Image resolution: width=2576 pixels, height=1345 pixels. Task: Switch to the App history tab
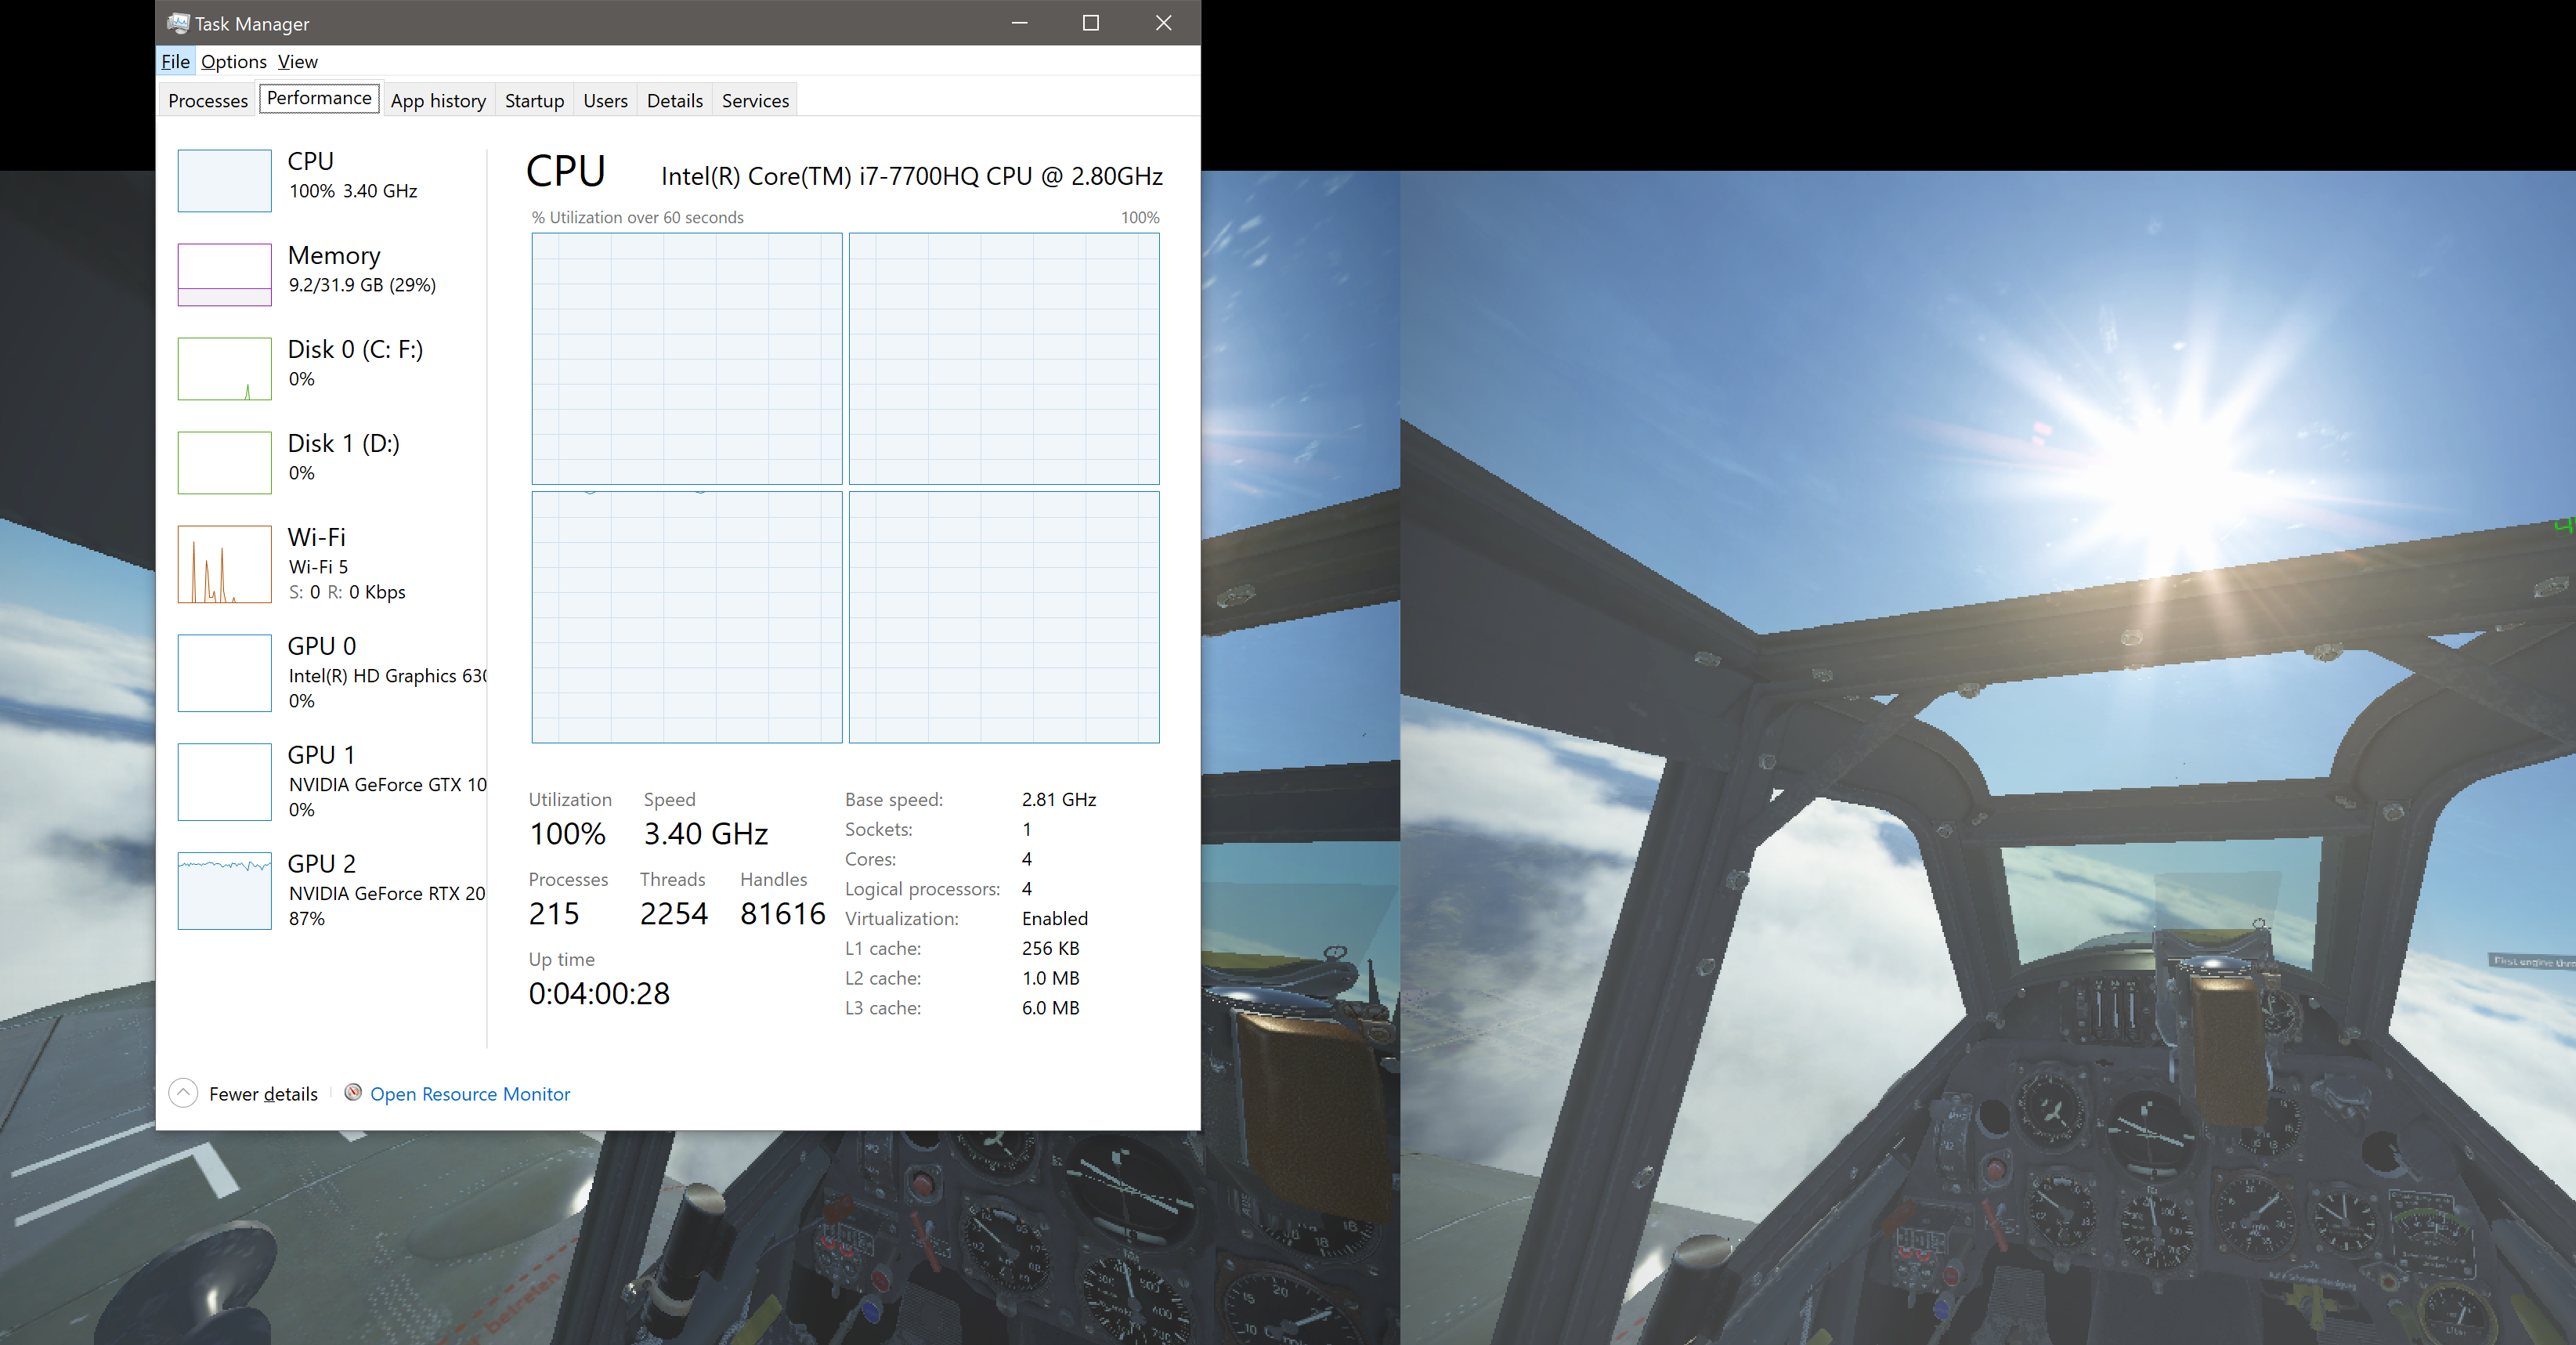pyautogui.click(x=438, y=101)
